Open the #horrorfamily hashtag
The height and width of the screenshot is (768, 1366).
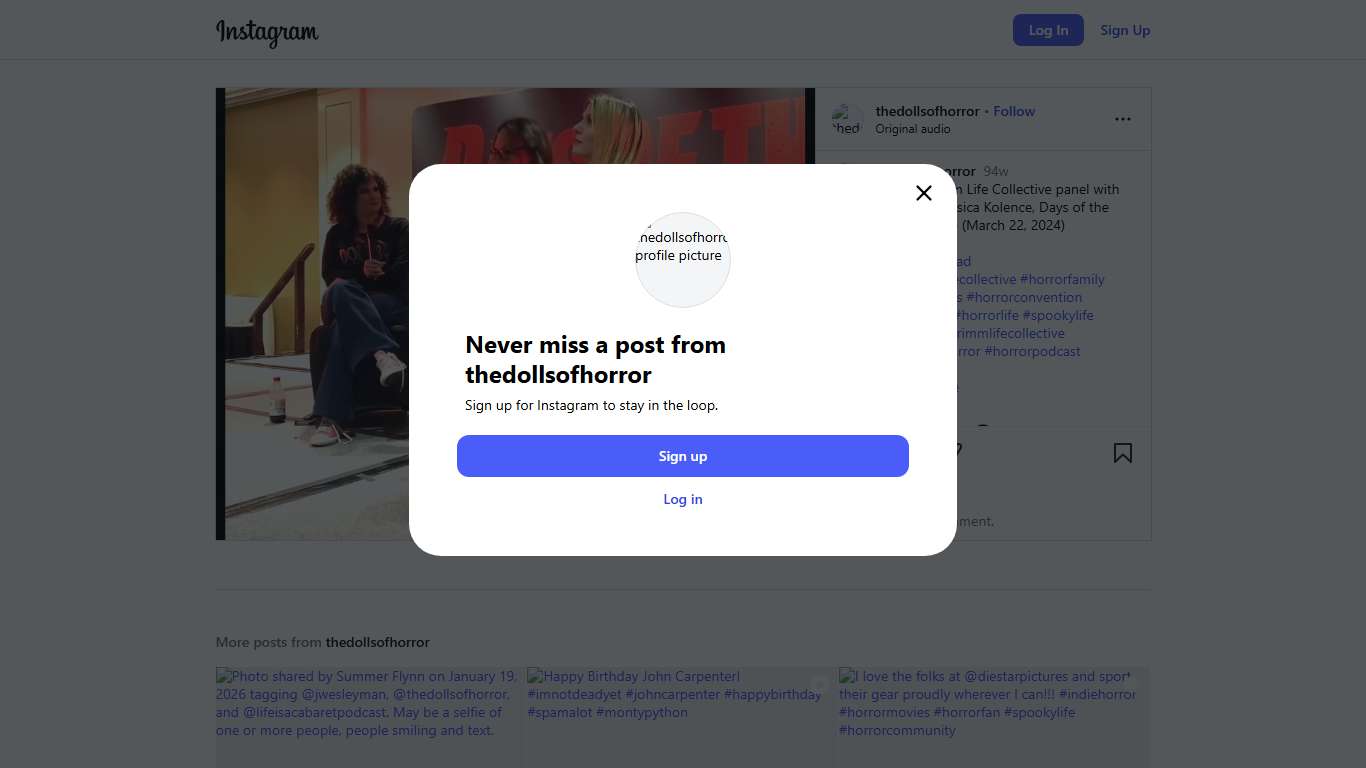(x=1062, y=279)
